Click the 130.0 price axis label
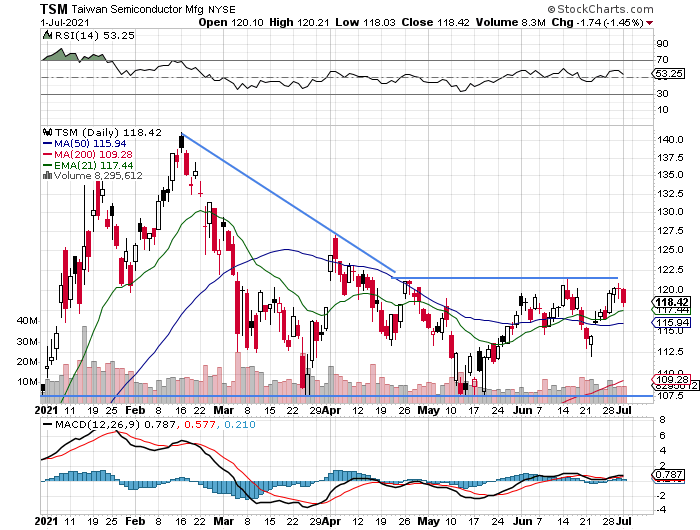The width and height of the screenshot is (700, 530). [670, 212]
